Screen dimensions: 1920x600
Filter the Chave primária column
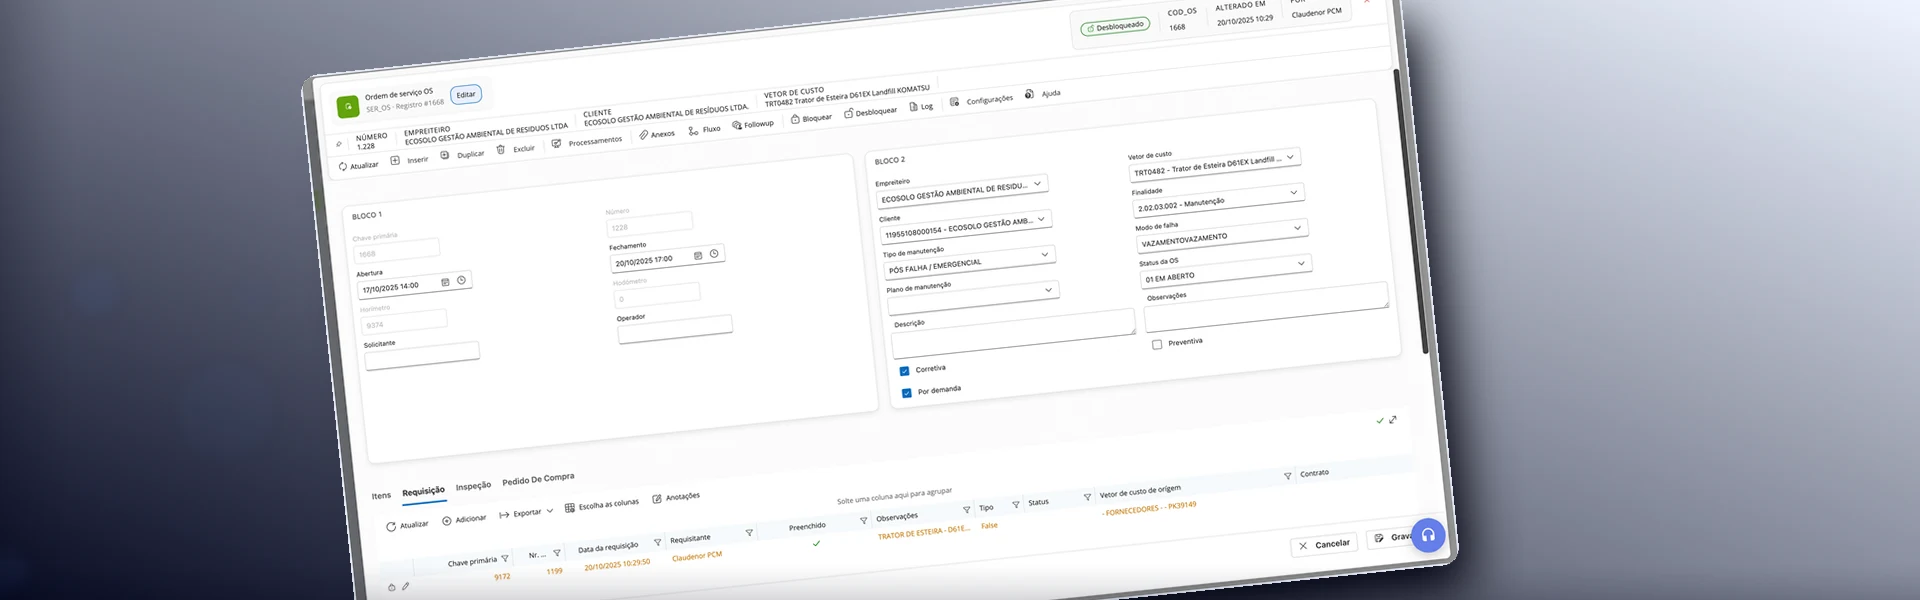coord(505,559)
